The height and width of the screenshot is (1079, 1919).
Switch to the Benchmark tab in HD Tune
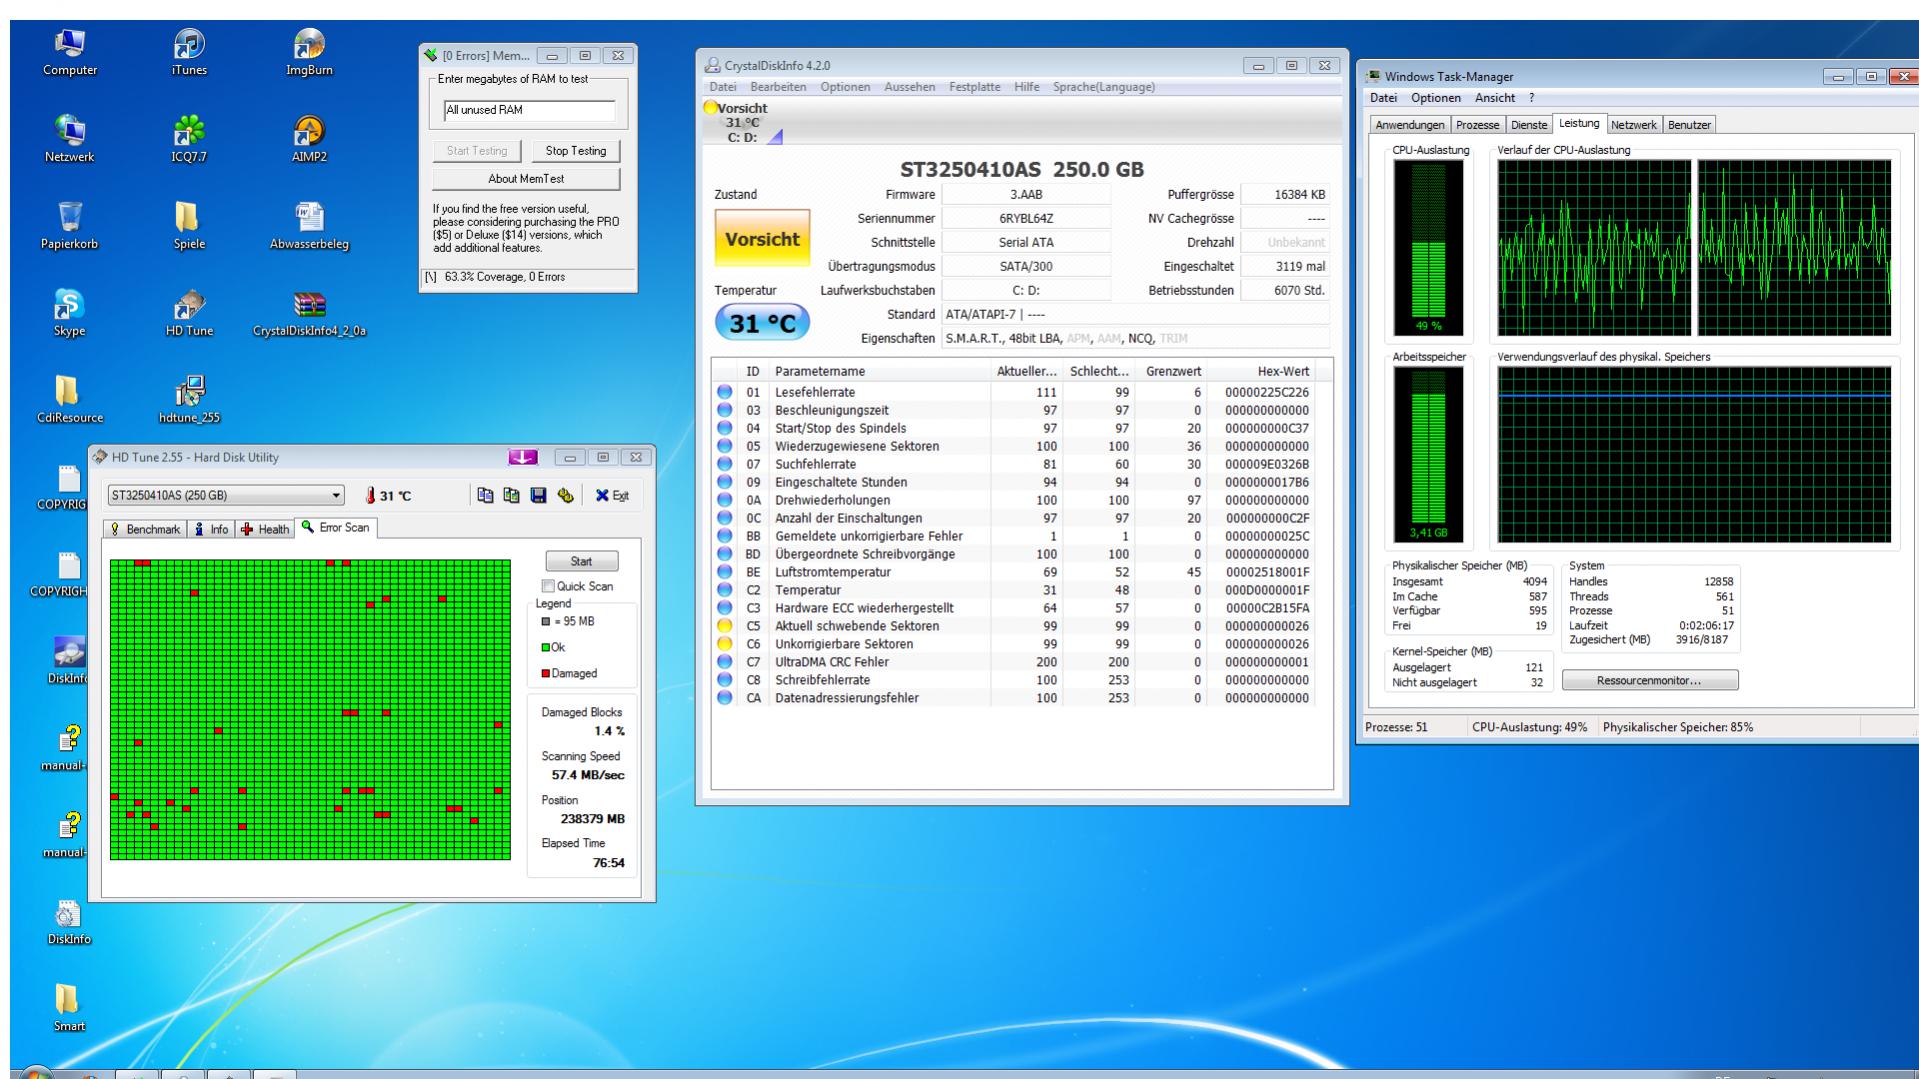coord(146,529)
